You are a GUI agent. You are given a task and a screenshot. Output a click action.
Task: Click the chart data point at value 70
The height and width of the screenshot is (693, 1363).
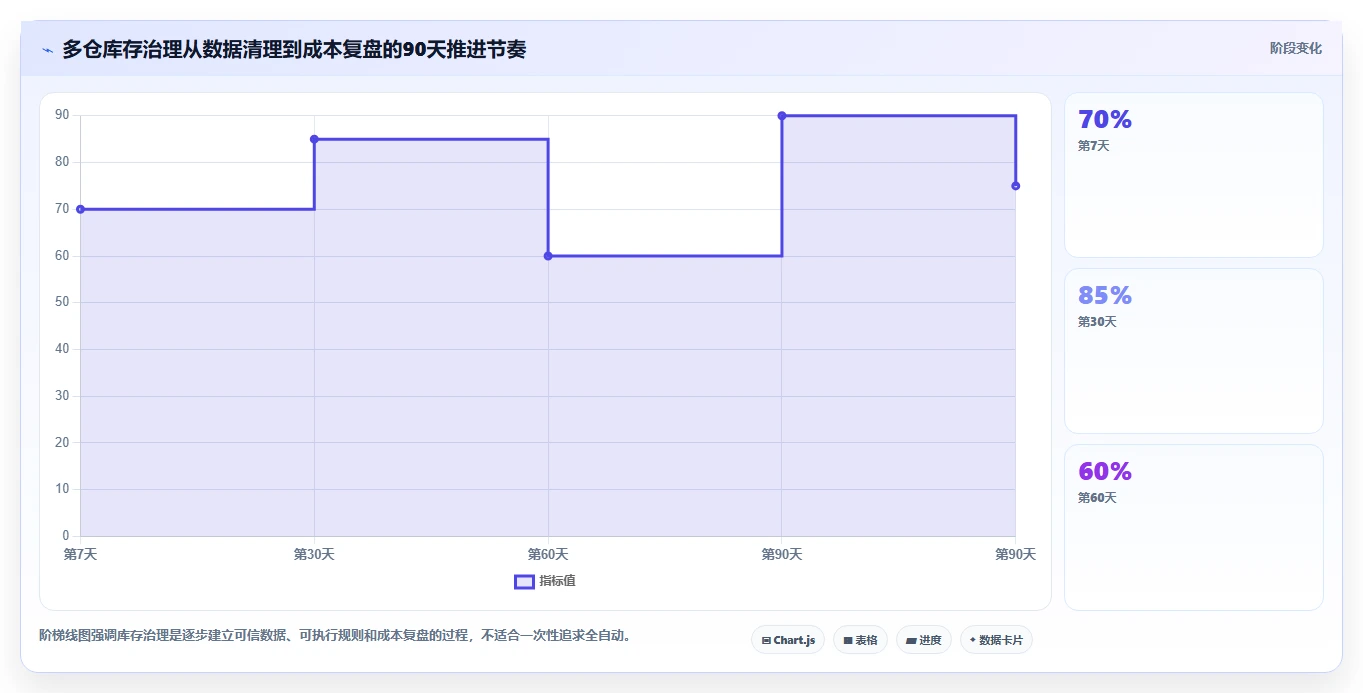coord(80,209)
